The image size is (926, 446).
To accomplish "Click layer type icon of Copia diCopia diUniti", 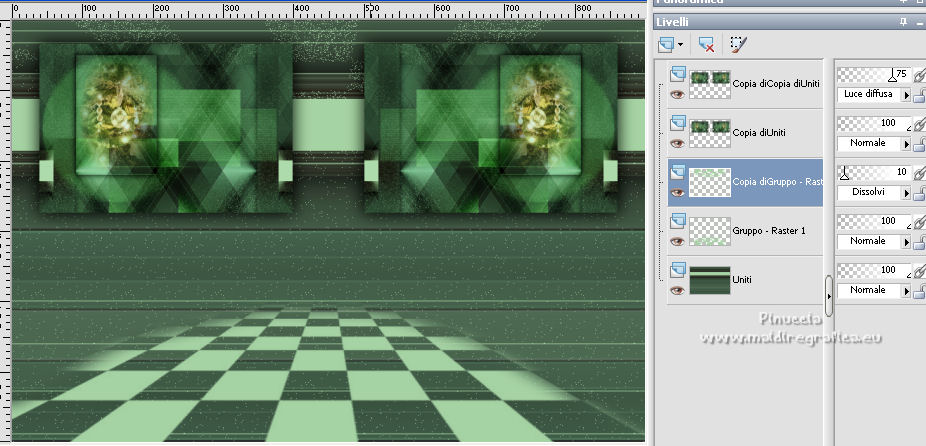I will (x=678, y=74).
